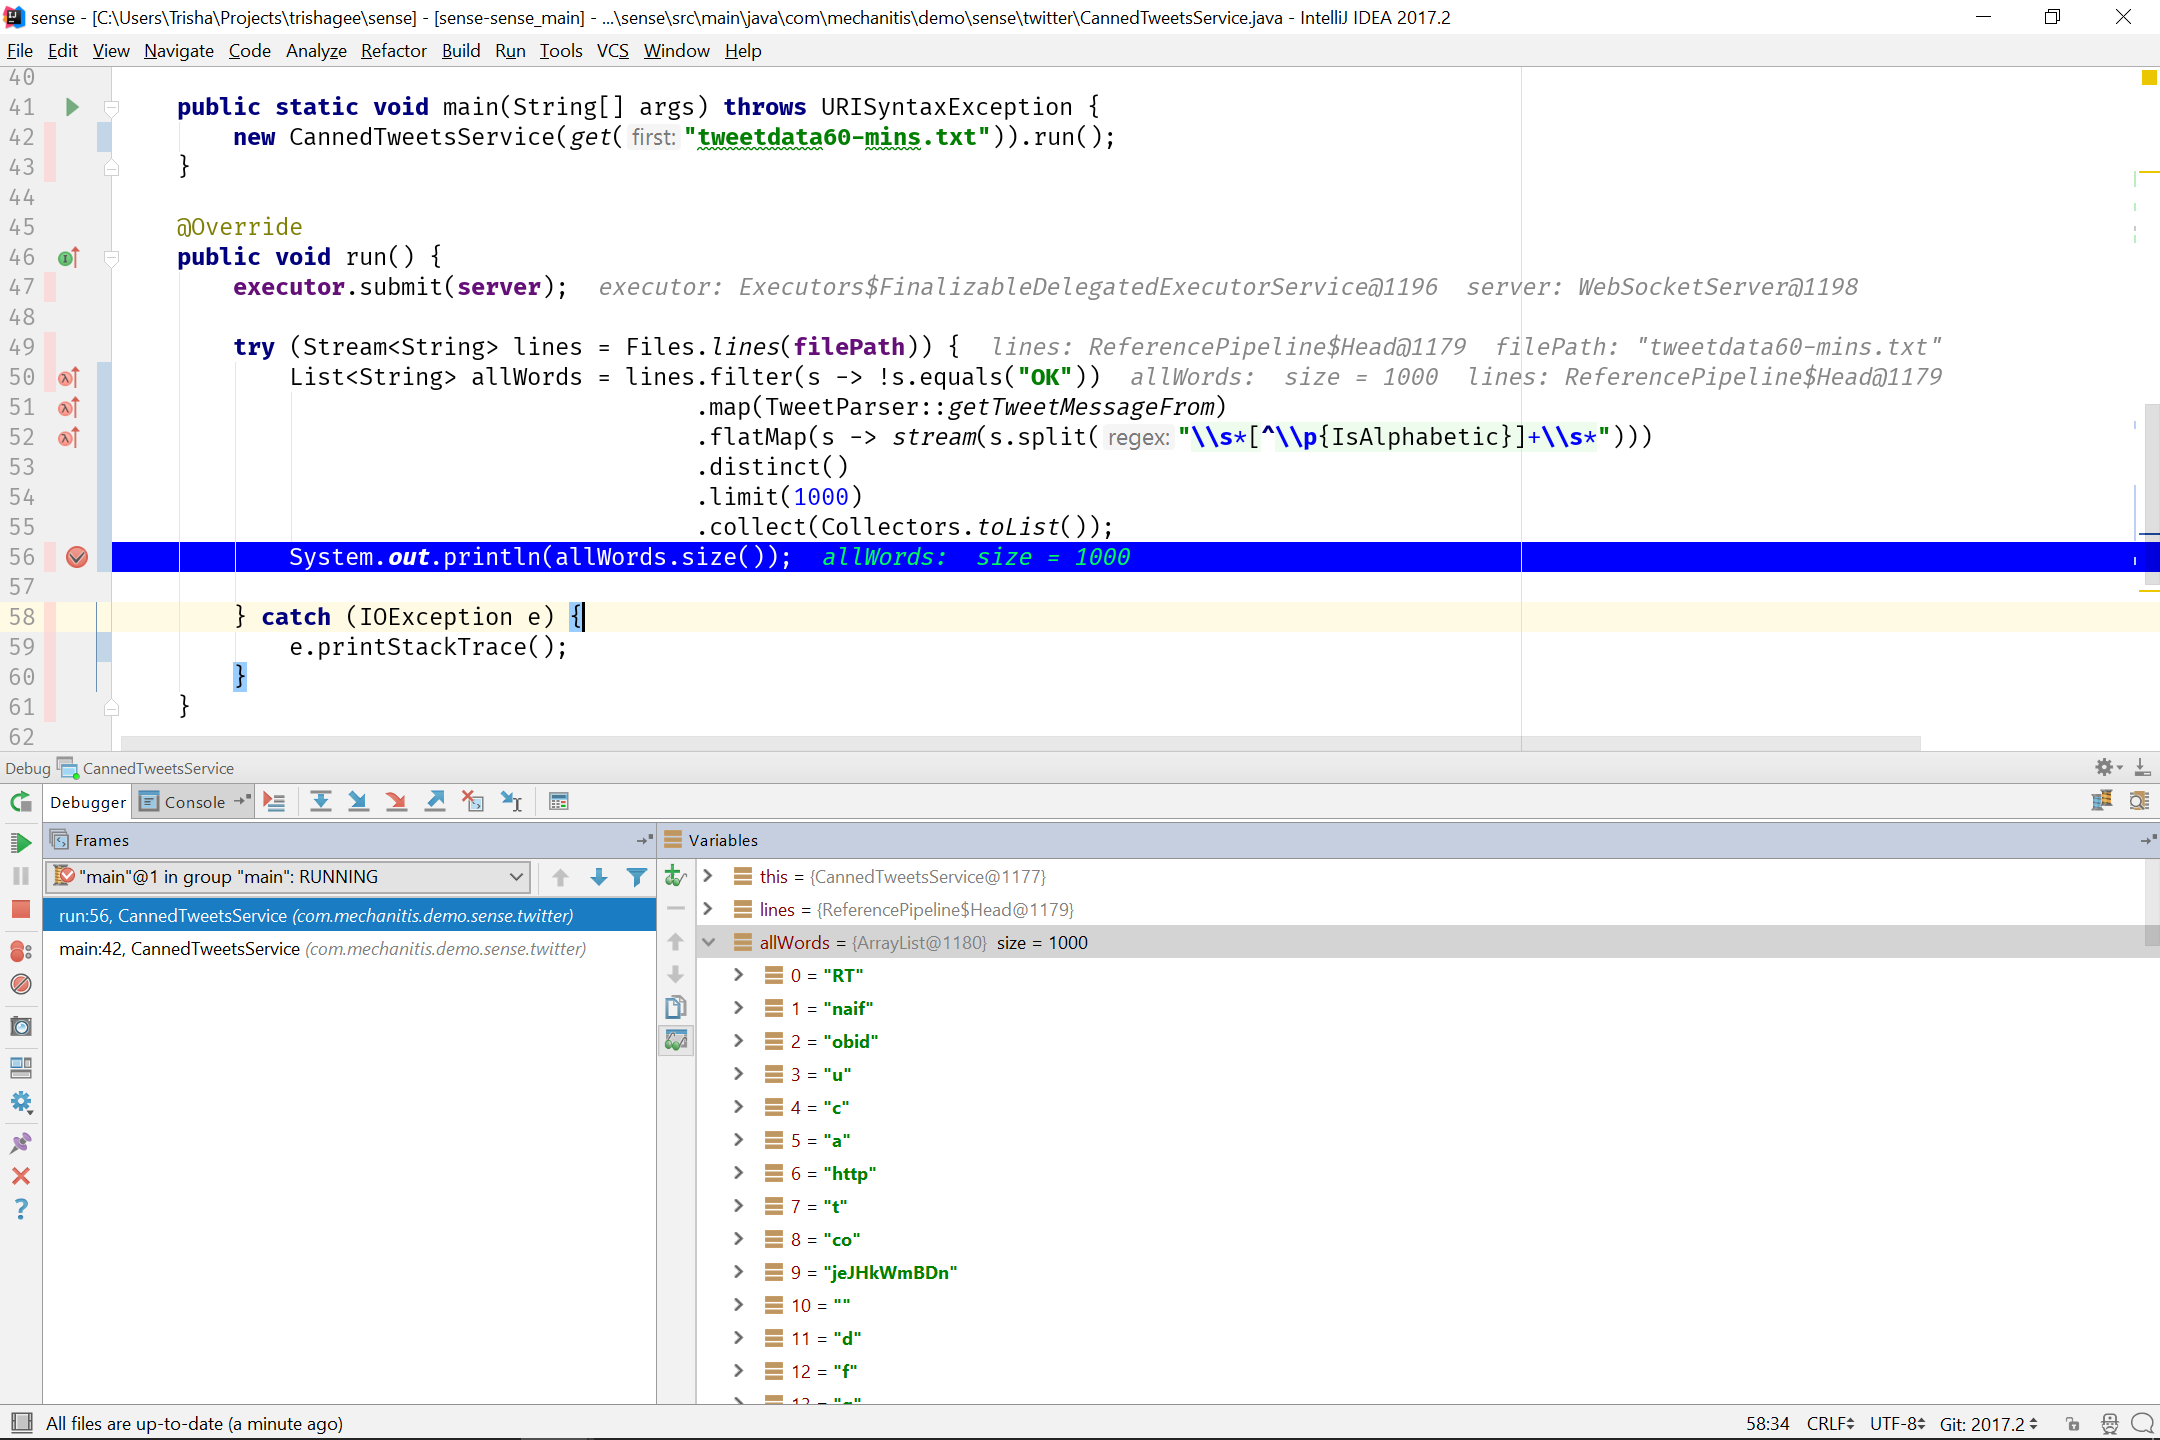Click the Force Step Into icon
This screenshot has width=2160, height=1440.
click(x=396, y=802)
